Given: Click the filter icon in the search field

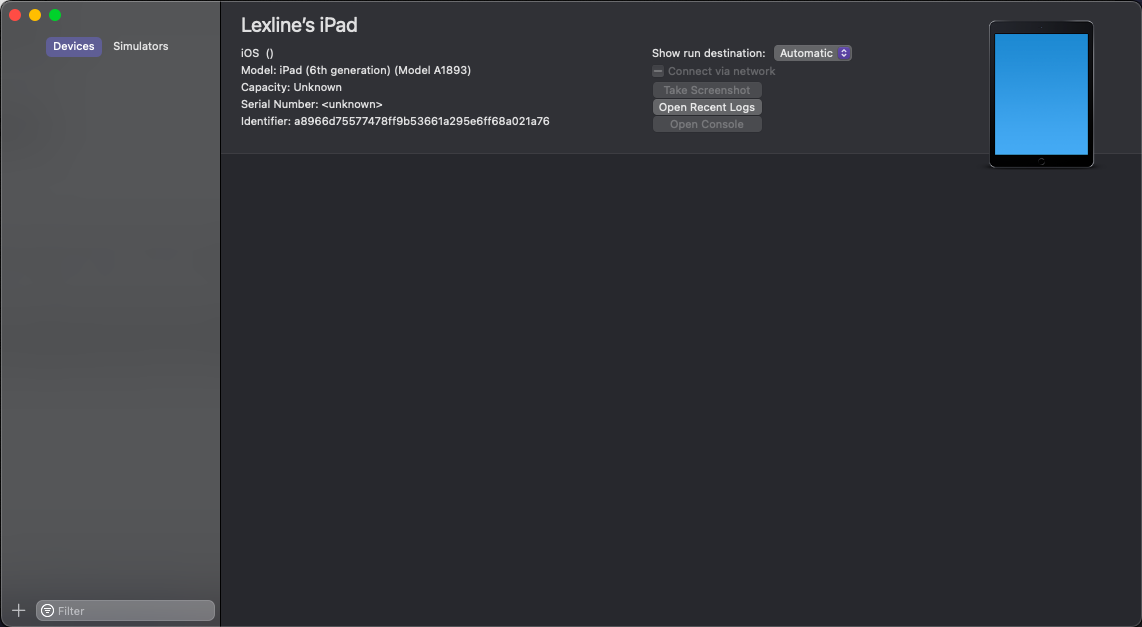Looking at the screenshot, I should (x=47, y=610).
